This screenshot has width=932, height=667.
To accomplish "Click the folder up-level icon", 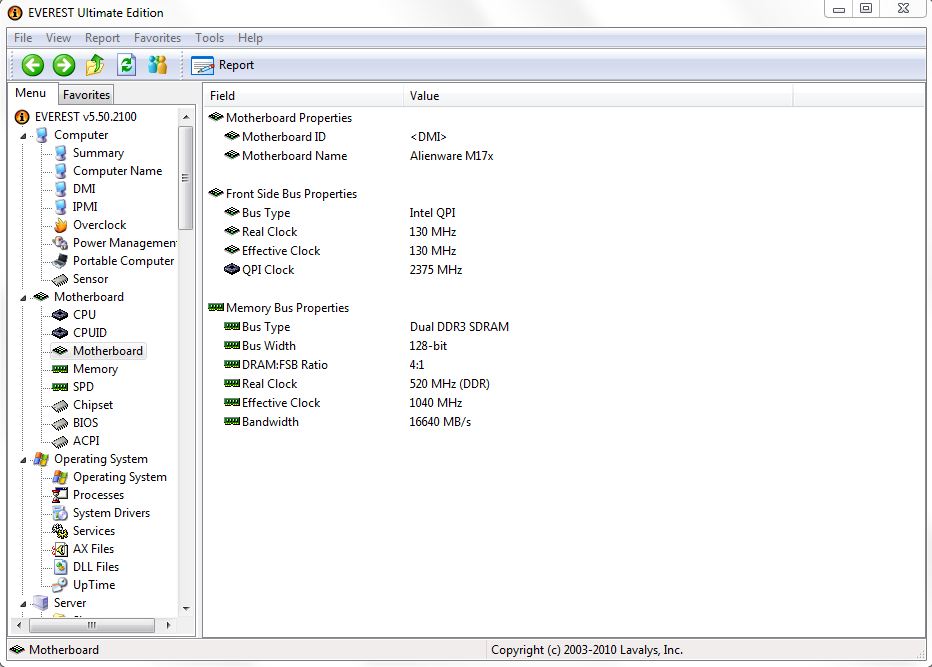I will click(x=95, y=65).
